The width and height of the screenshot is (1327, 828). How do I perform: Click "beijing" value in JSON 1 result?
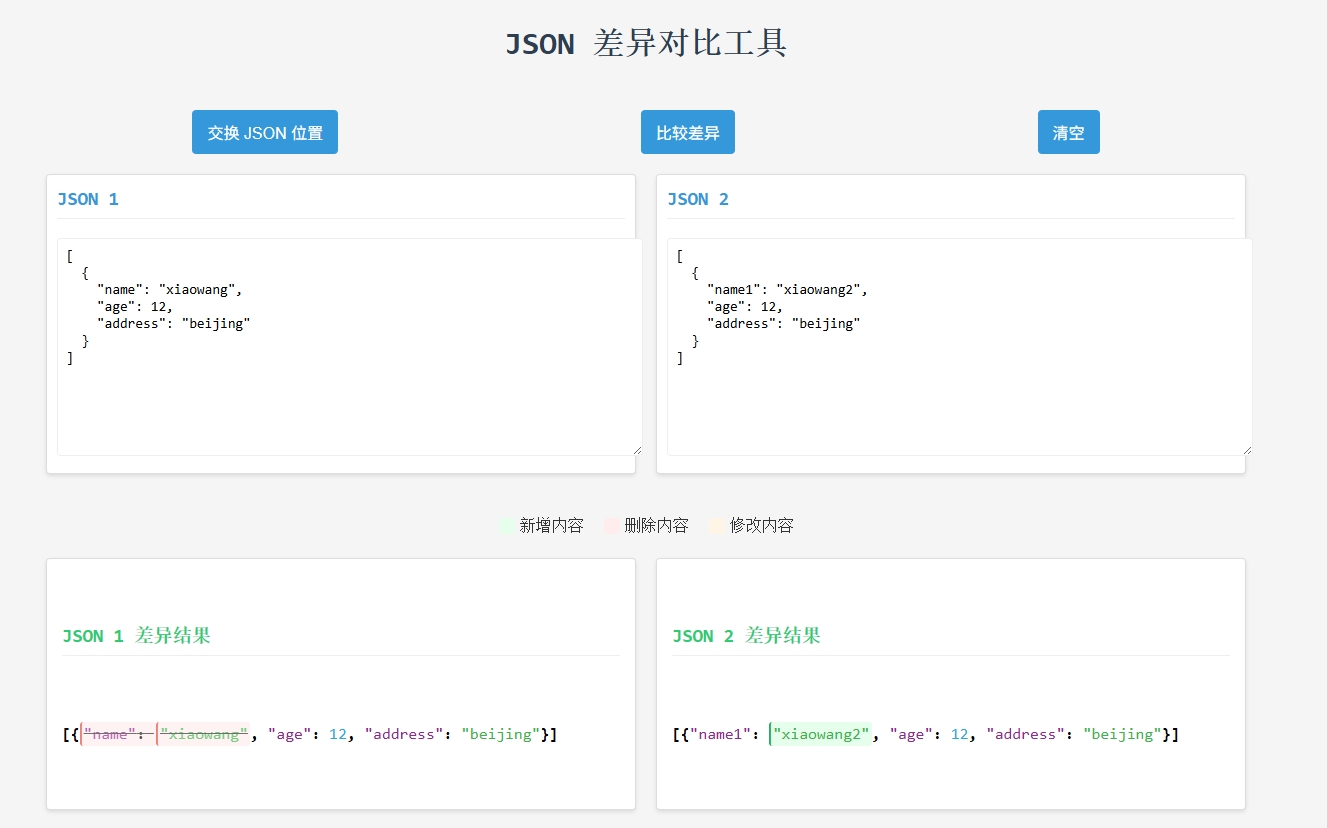coord(501,734)
